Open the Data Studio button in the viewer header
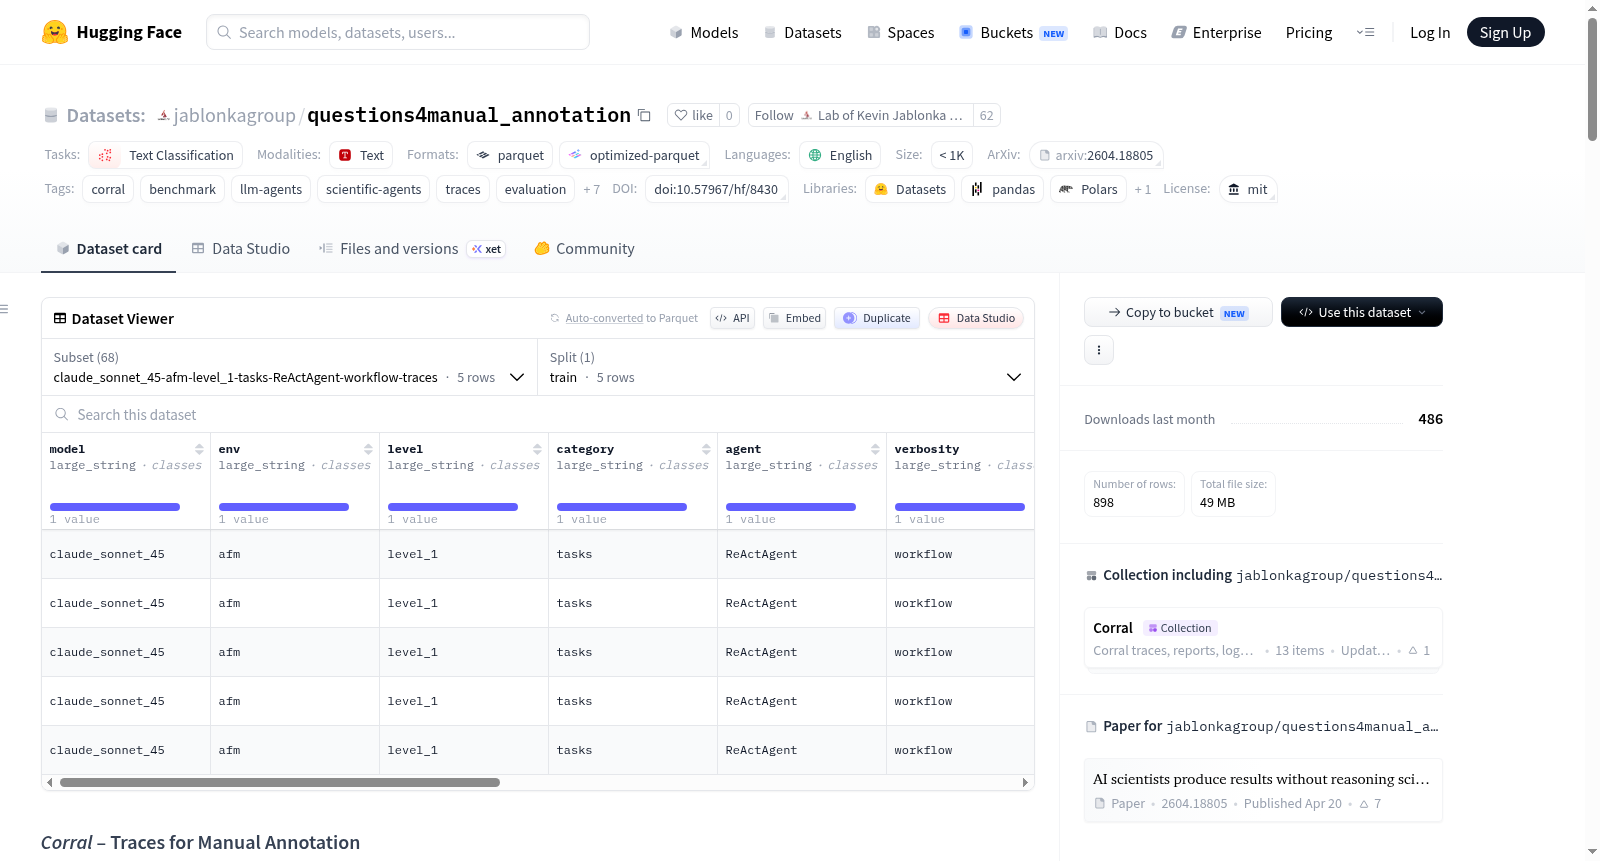The image size is (1600, 861). [976, 319]
